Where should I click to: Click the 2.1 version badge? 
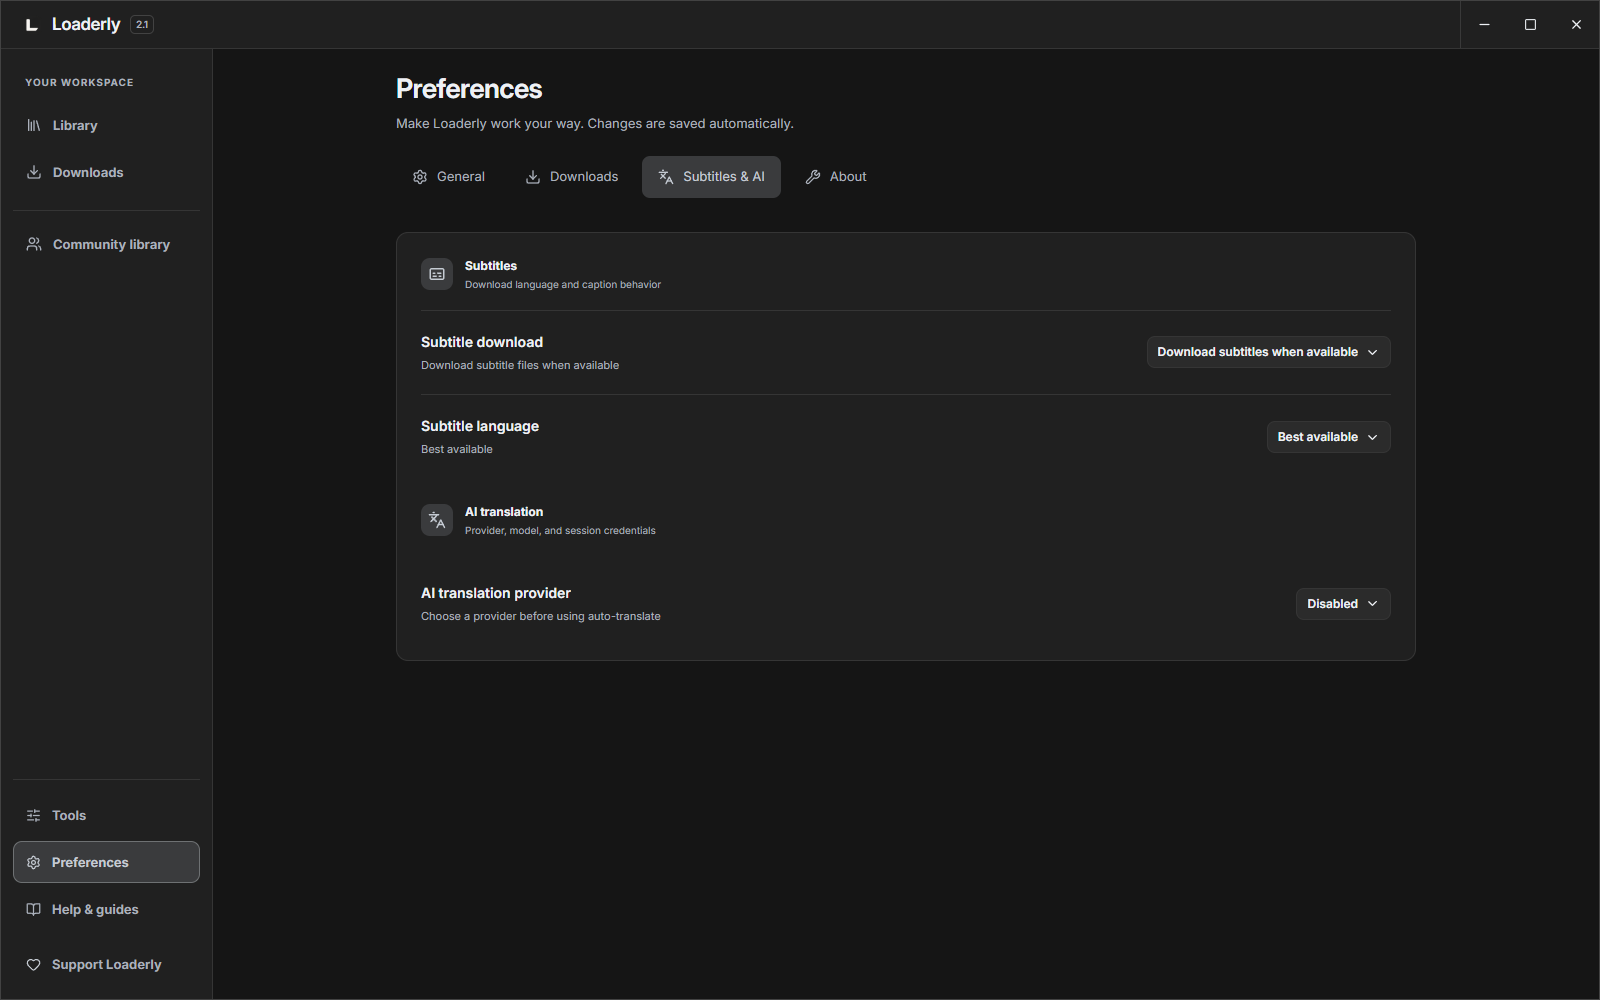[x=142, y=25]
